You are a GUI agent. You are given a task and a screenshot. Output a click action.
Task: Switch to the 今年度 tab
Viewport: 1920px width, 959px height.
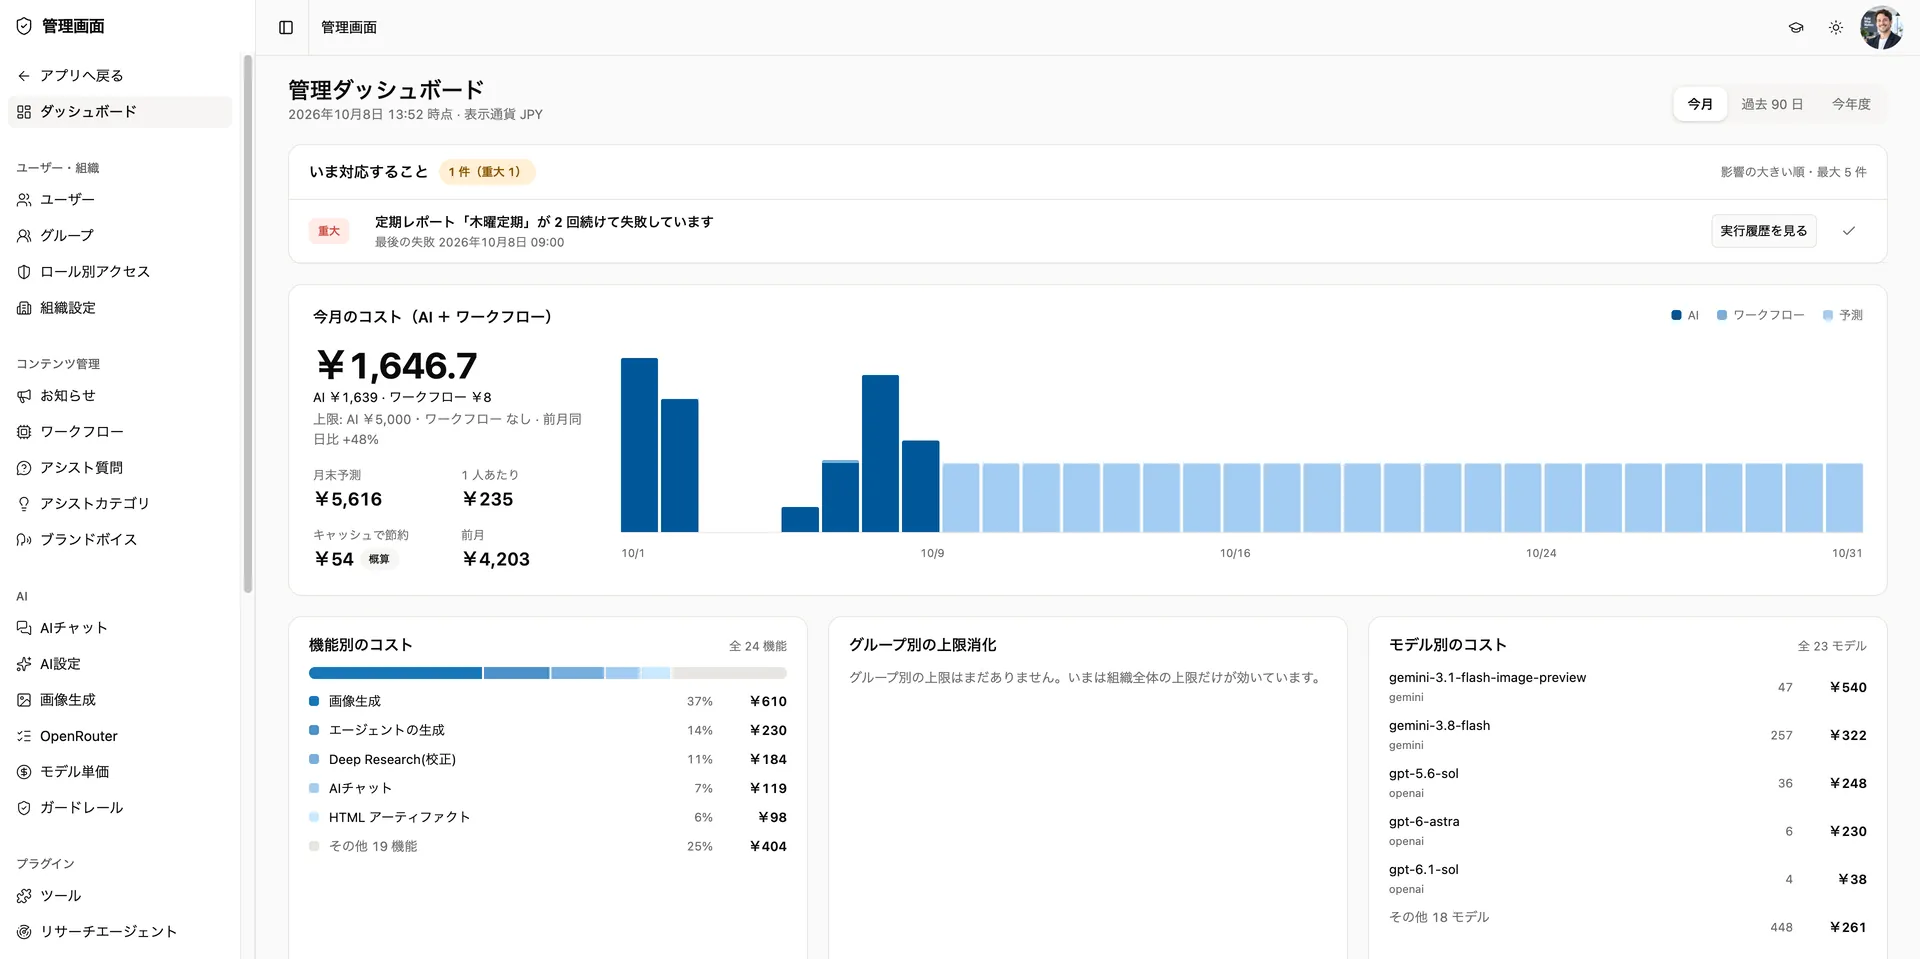coord(1851,104)
